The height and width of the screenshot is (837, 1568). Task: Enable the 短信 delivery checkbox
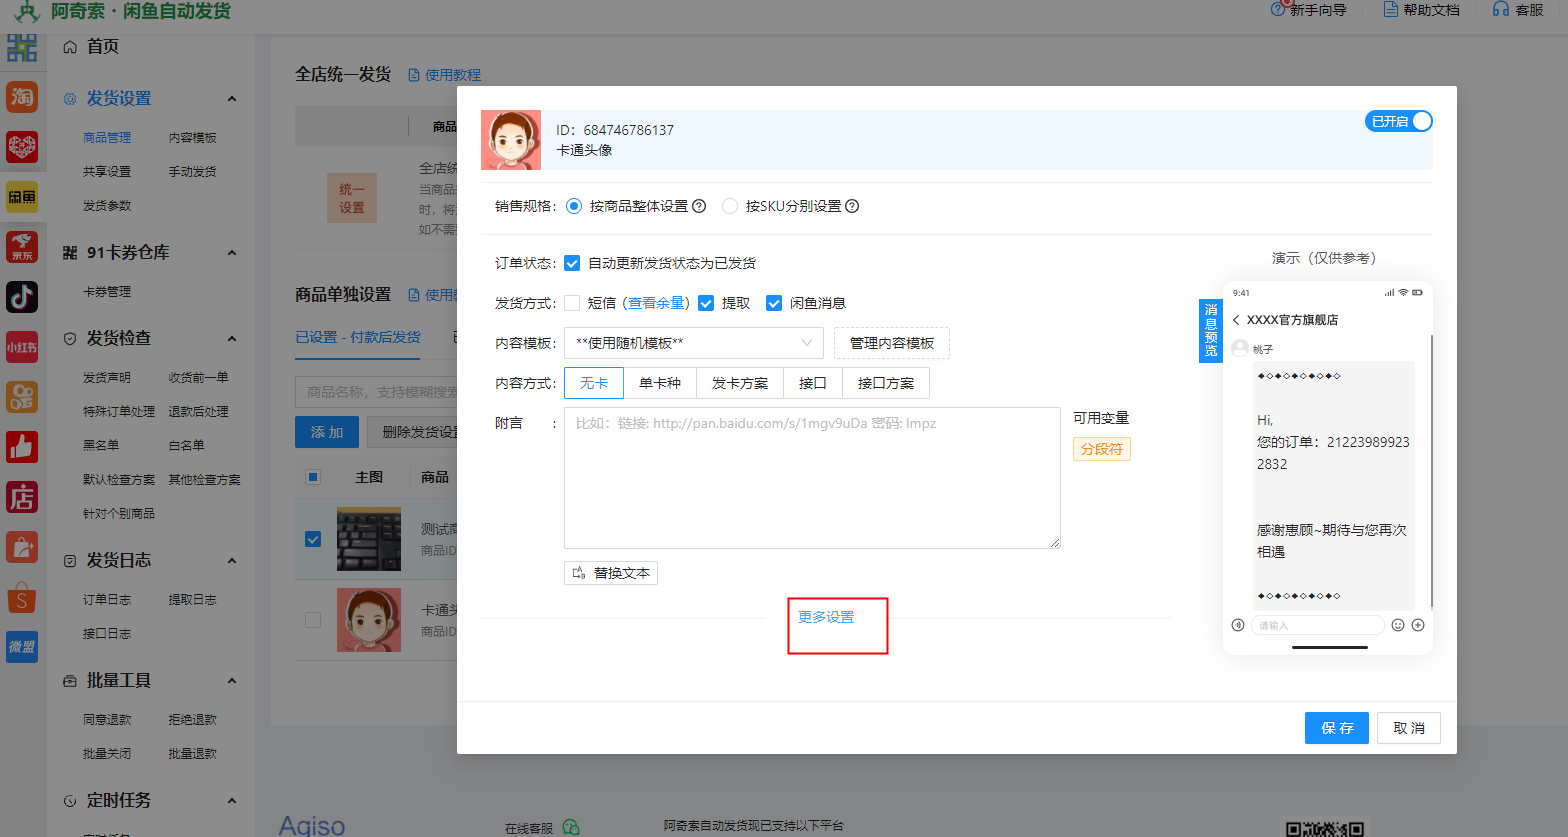[x=572, y=303]
